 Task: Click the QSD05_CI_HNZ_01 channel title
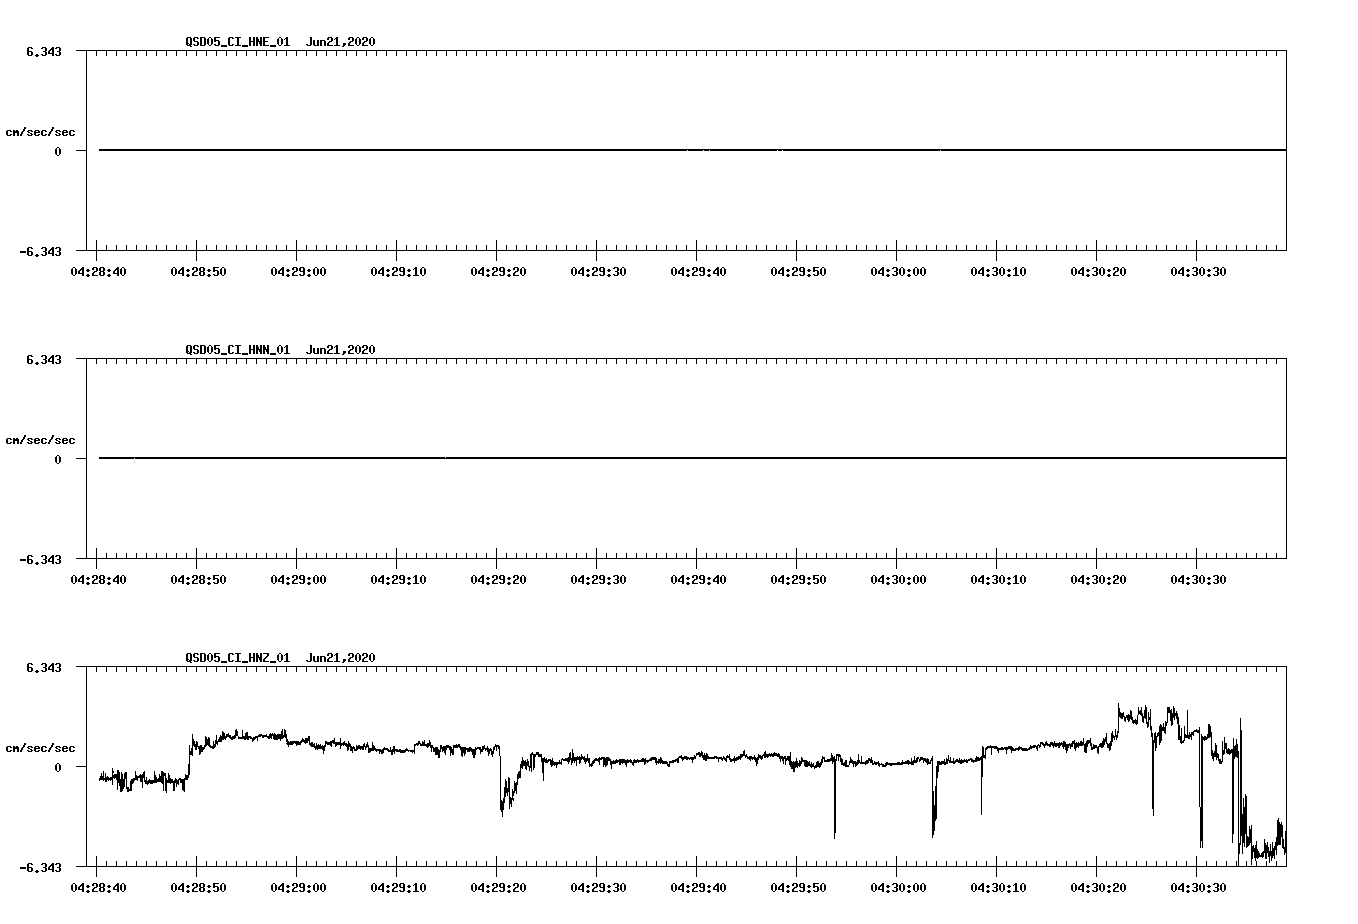pos(238,658)
